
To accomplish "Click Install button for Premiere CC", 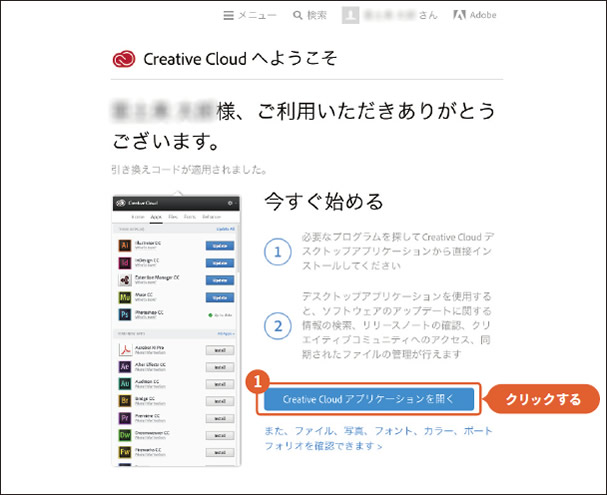I will [x=219, y=418].
